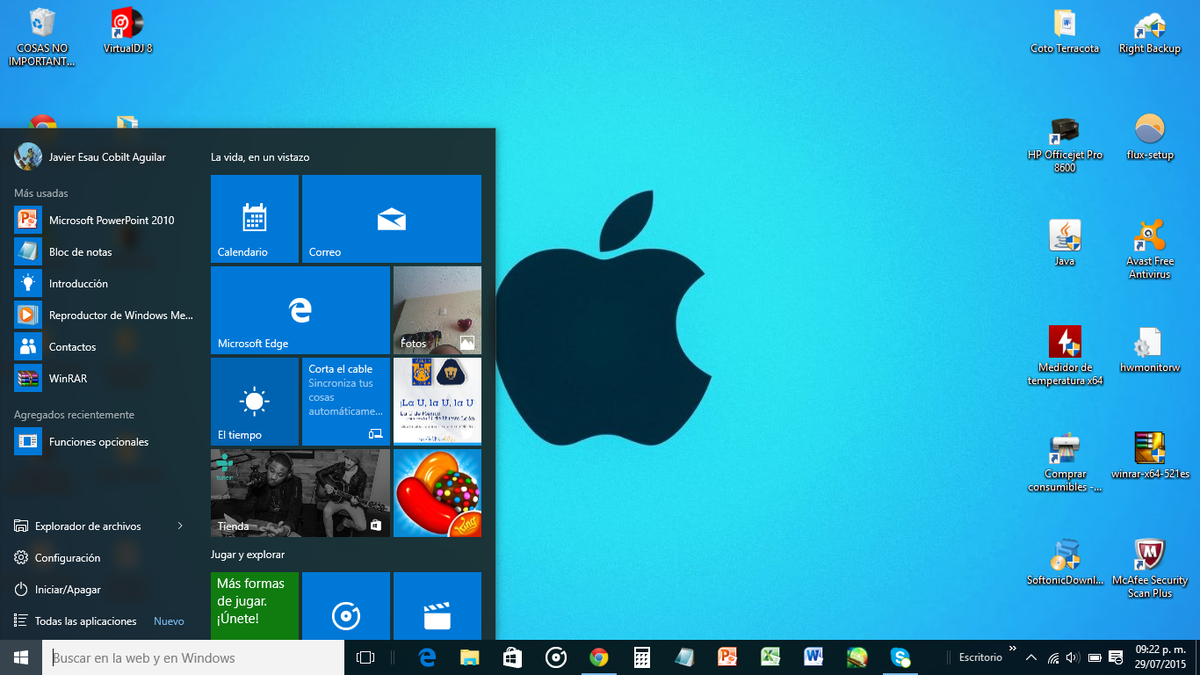Click the Nuevo label beside Todas las aplicaciones
The width and height of the screenshot is (1200, 675).
click(169, 621)
